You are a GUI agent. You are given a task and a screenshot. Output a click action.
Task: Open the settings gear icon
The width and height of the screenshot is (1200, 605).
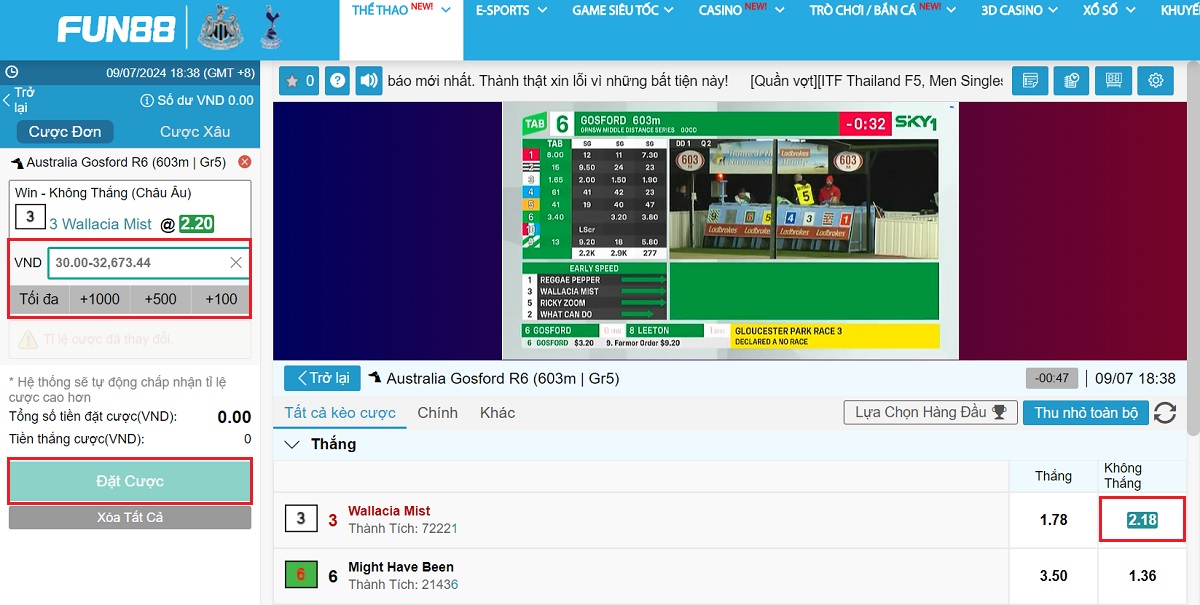tap(1155, 81)
